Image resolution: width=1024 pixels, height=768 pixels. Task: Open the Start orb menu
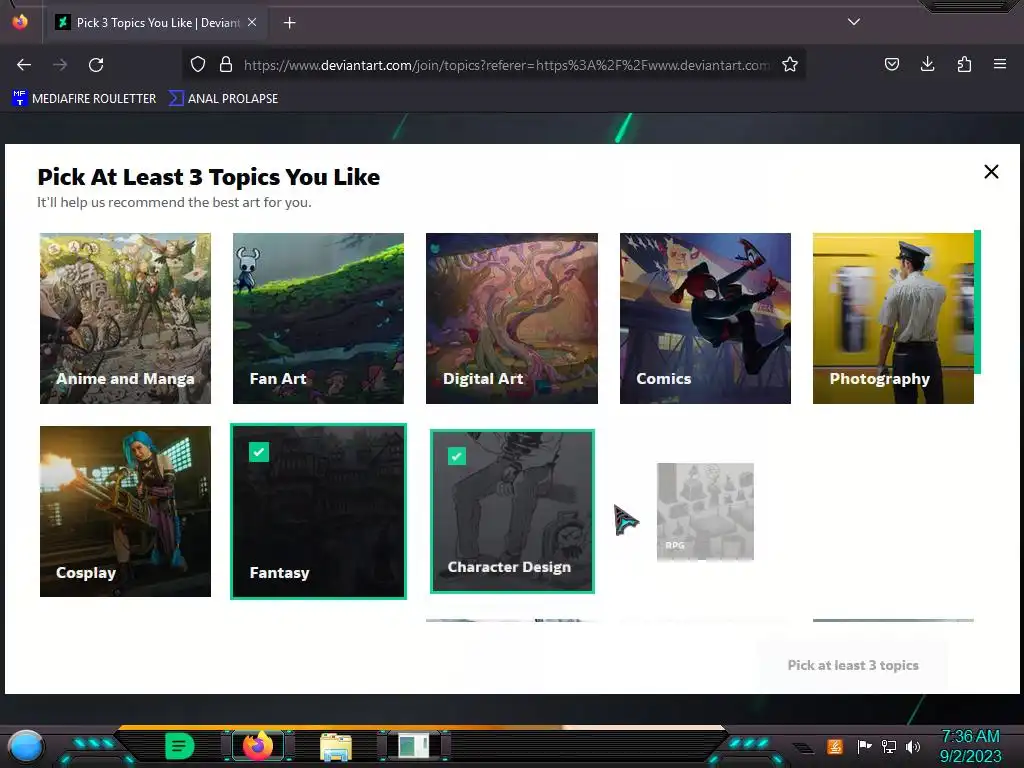(x=25, y=747)
